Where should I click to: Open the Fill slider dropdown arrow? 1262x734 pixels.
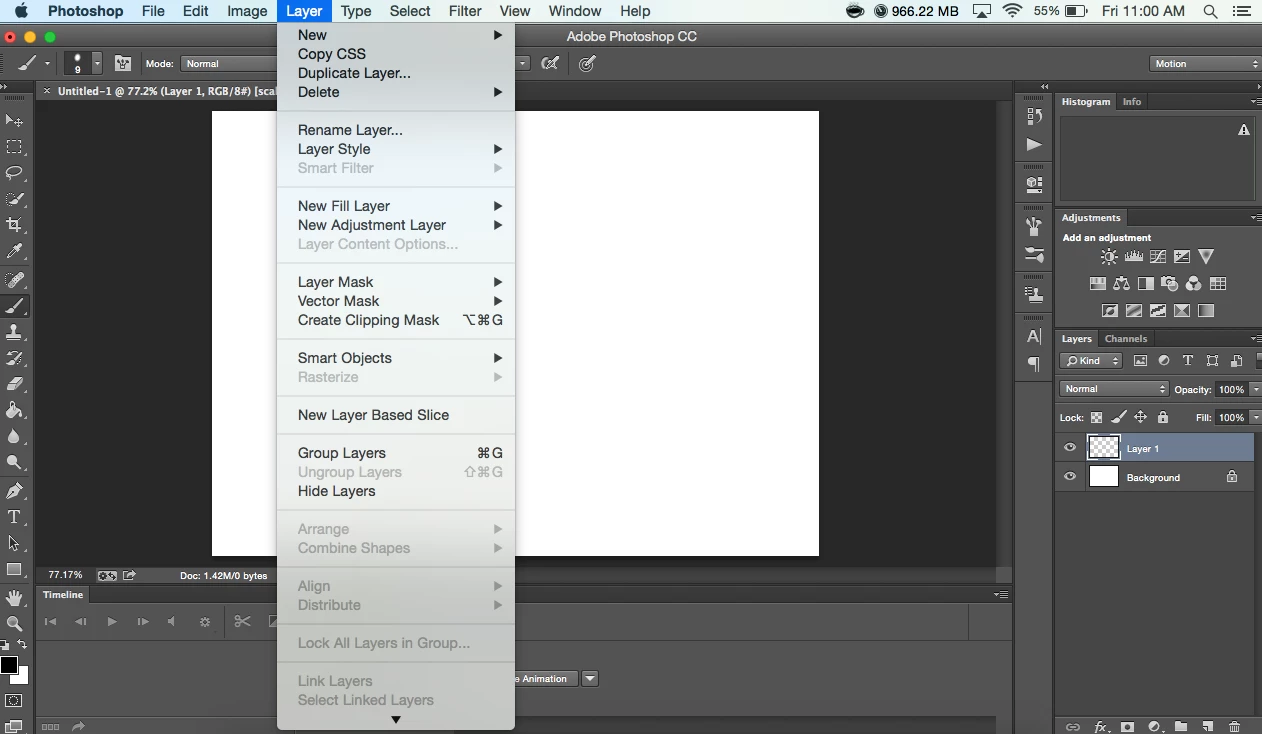tap(1255, 417)
